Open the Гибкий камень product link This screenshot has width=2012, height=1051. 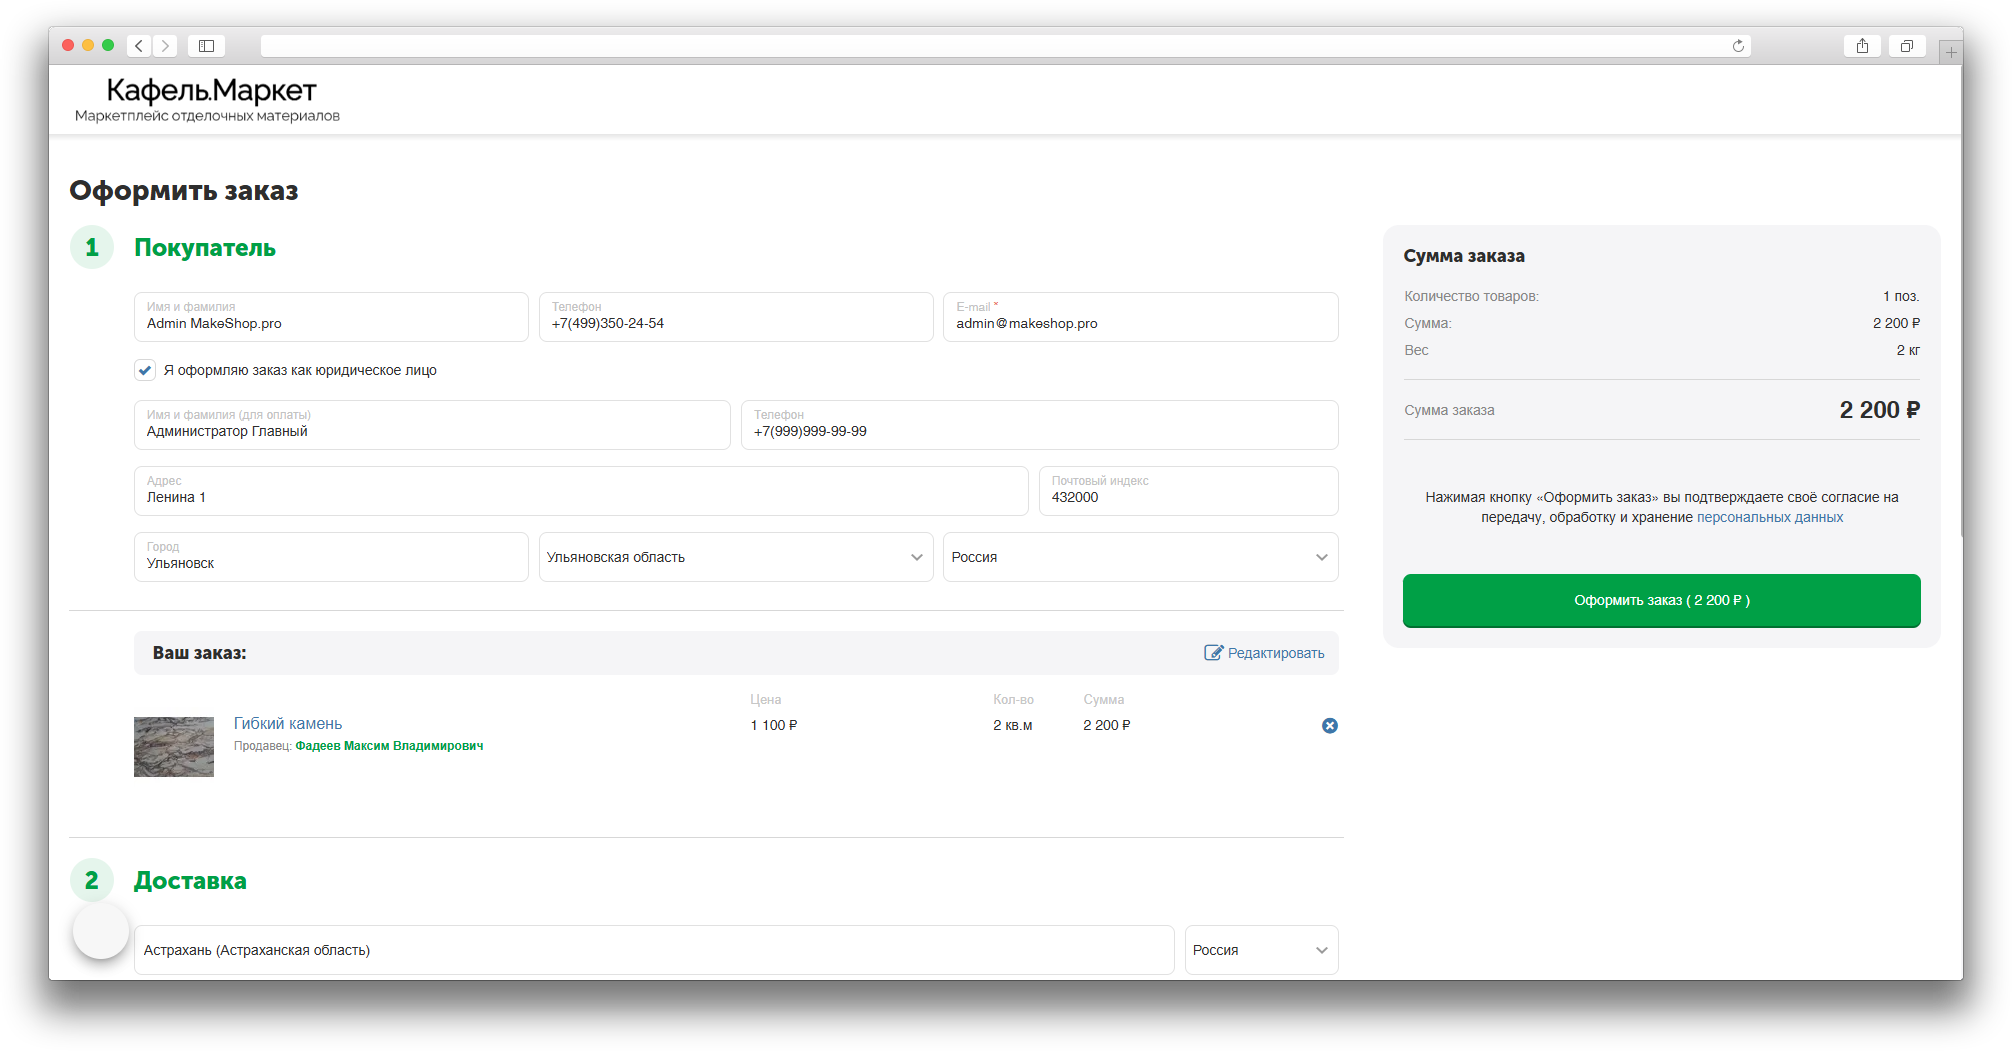pos(288,723)
